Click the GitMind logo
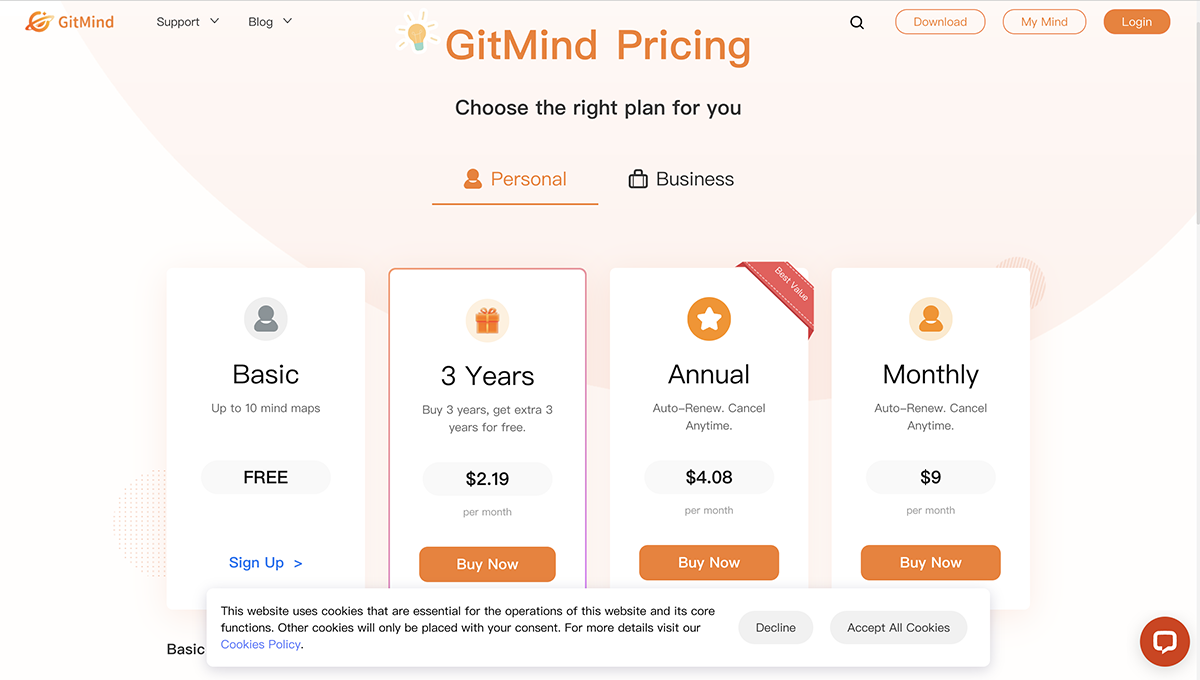 pyautogui.click(x=68, y=21)
